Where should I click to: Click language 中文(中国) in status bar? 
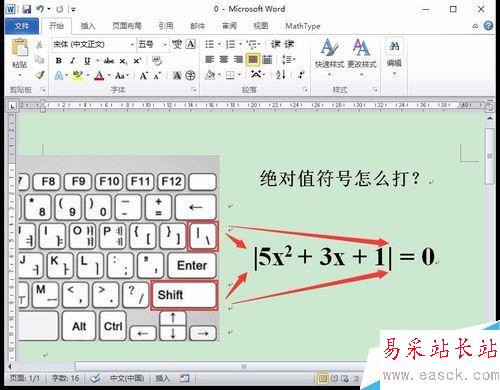[x=127, y=378]
